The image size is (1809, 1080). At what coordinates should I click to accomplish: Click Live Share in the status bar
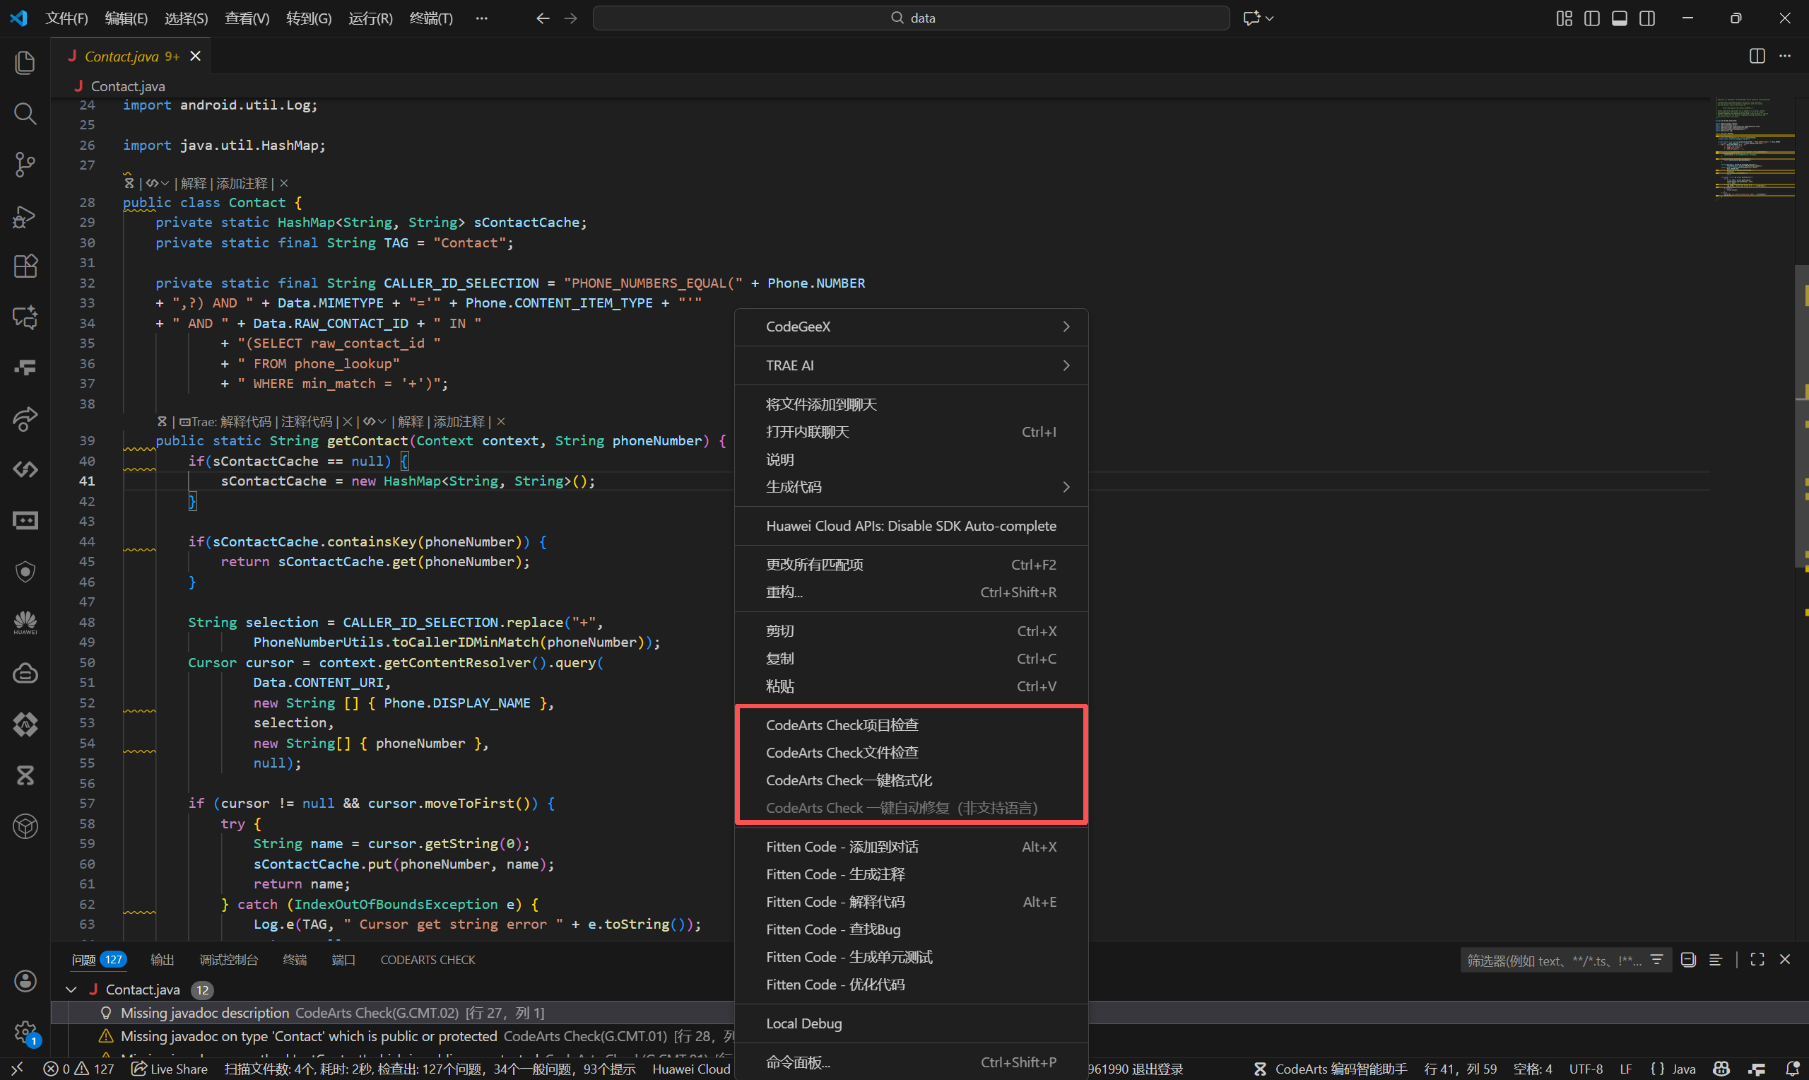tap(170, 1069)
